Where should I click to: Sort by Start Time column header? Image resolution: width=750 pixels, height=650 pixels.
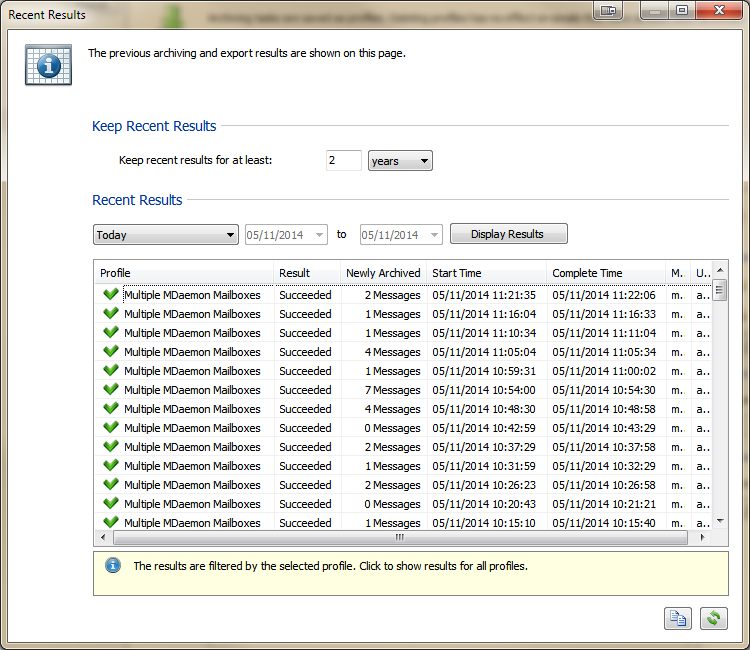[486, 273]
